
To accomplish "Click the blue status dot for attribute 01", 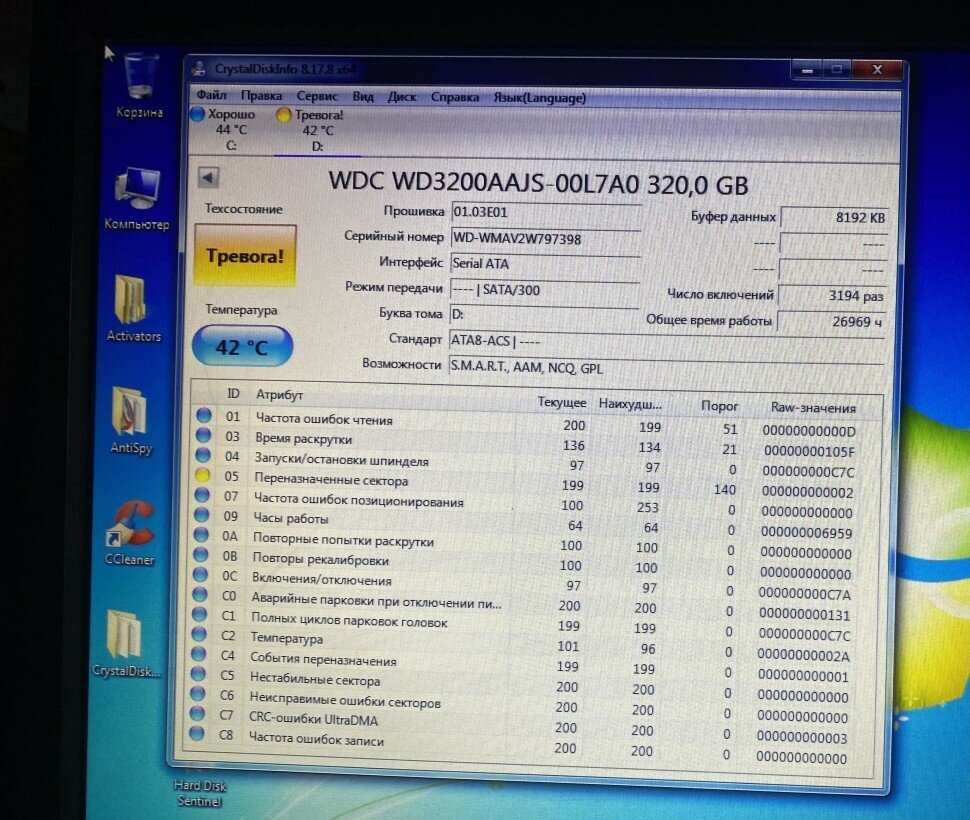I will 204,415.
